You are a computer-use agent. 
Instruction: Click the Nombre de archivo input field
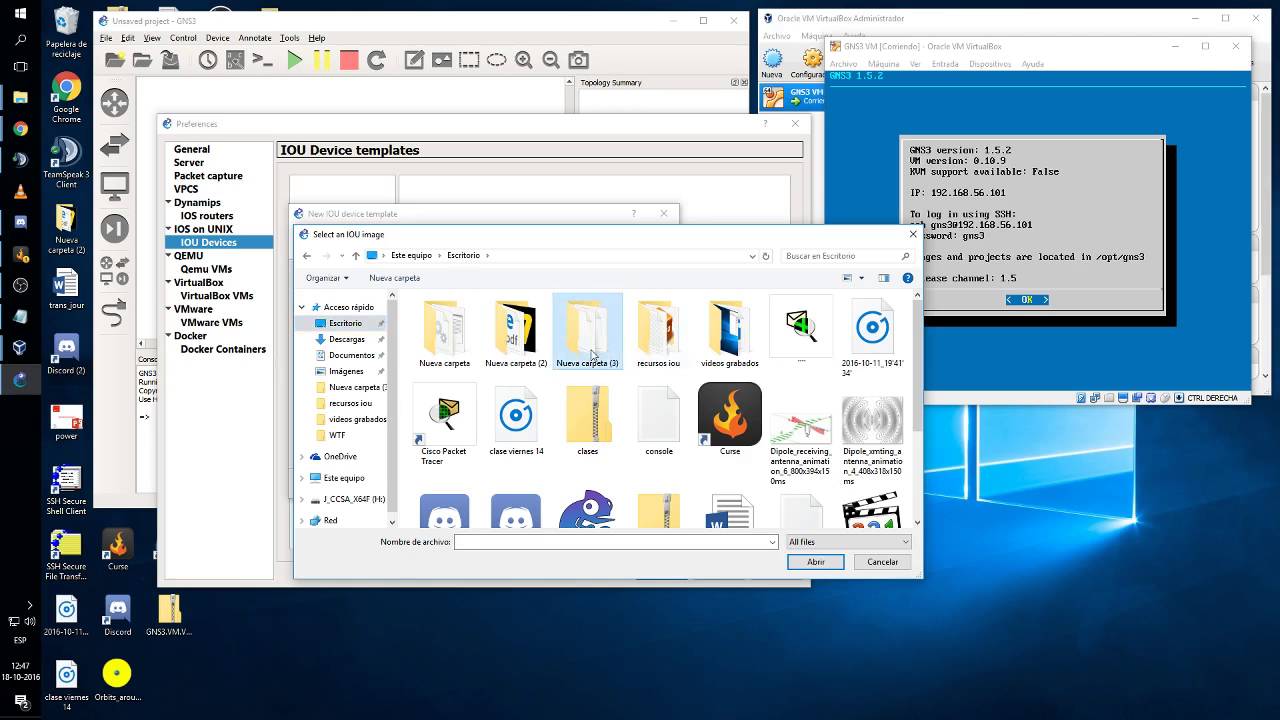[x=616, y=542]
